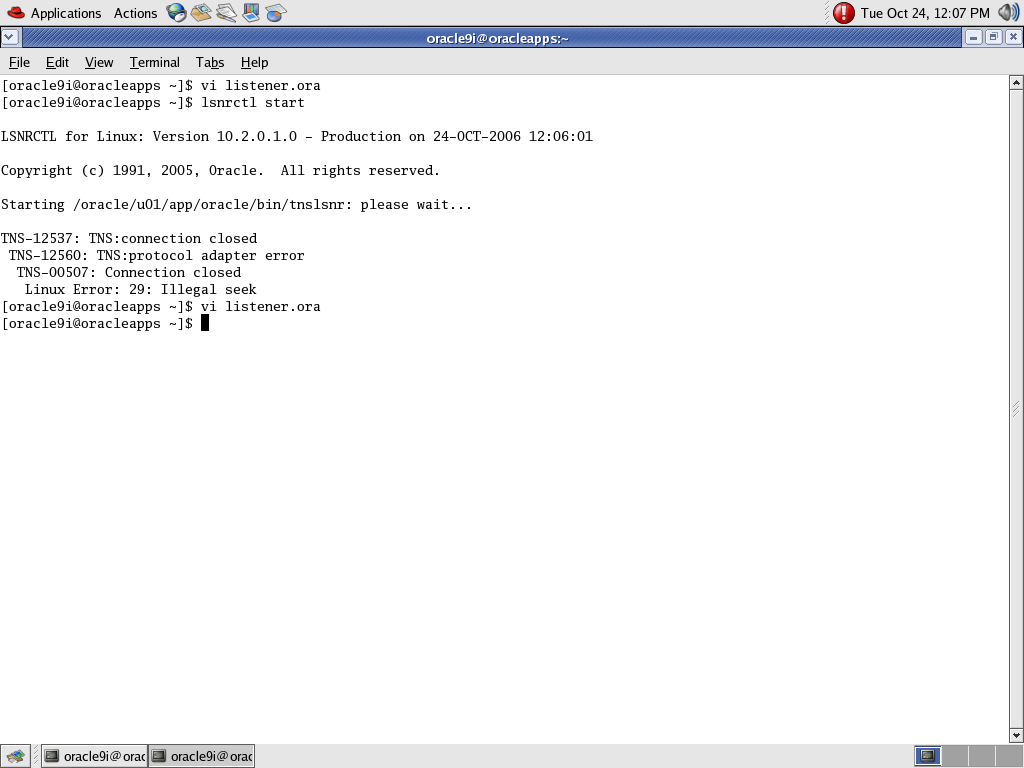This screenshot has height=768, width=1024.
Task: Click the show desktop icon in bottom panel
Action: click(x=15, y=756)
